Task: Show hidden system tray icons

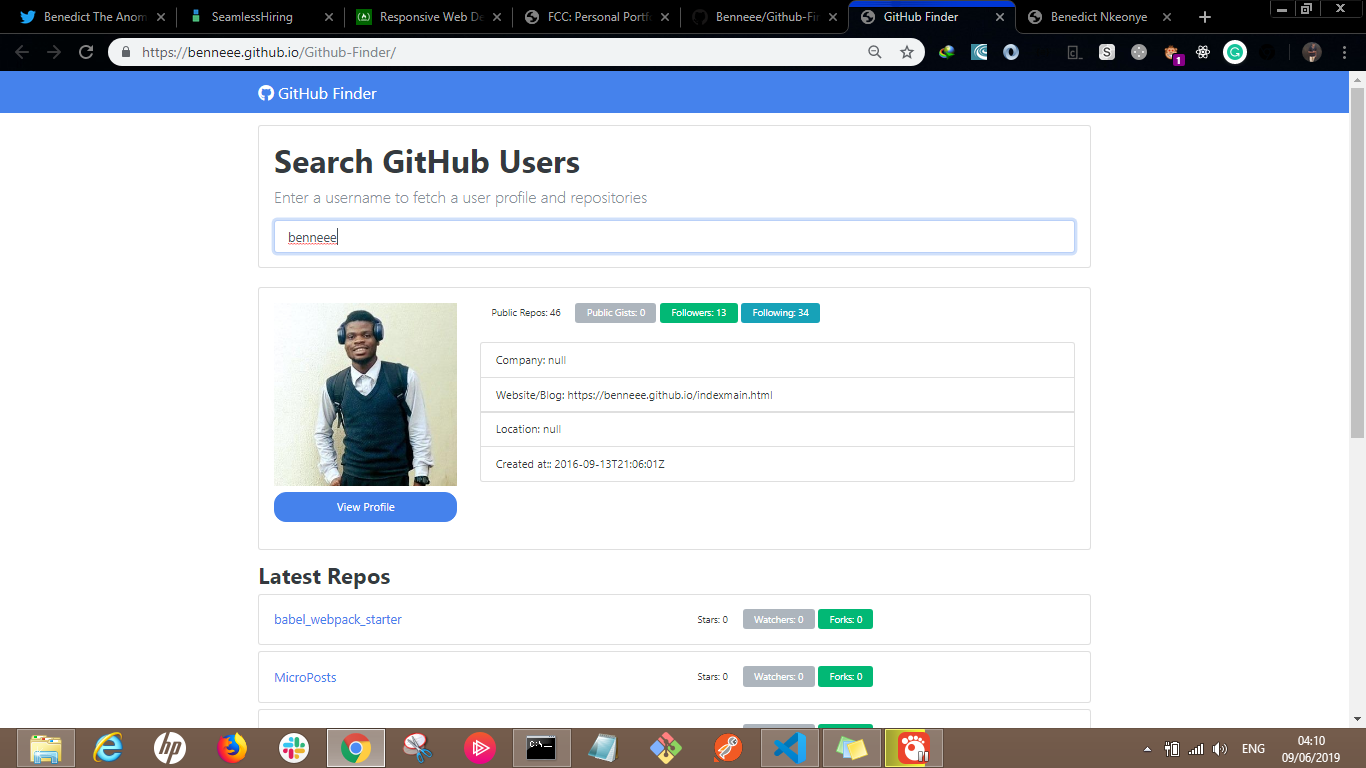Action: tap(1147, 748)
